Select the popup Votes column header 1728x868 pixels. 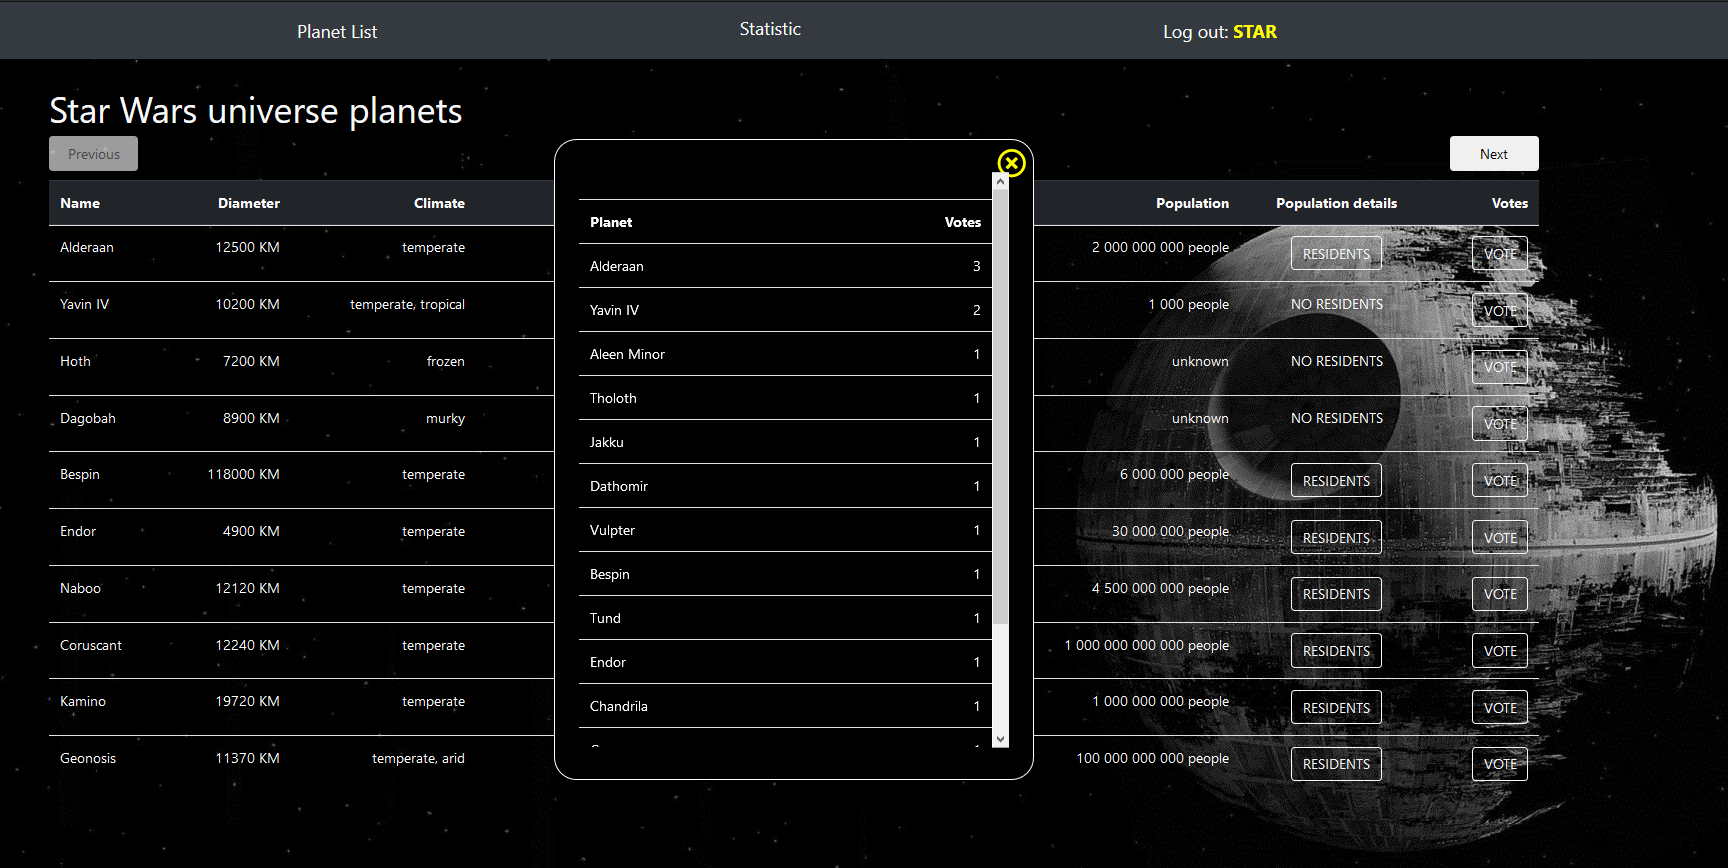(962, 222)
